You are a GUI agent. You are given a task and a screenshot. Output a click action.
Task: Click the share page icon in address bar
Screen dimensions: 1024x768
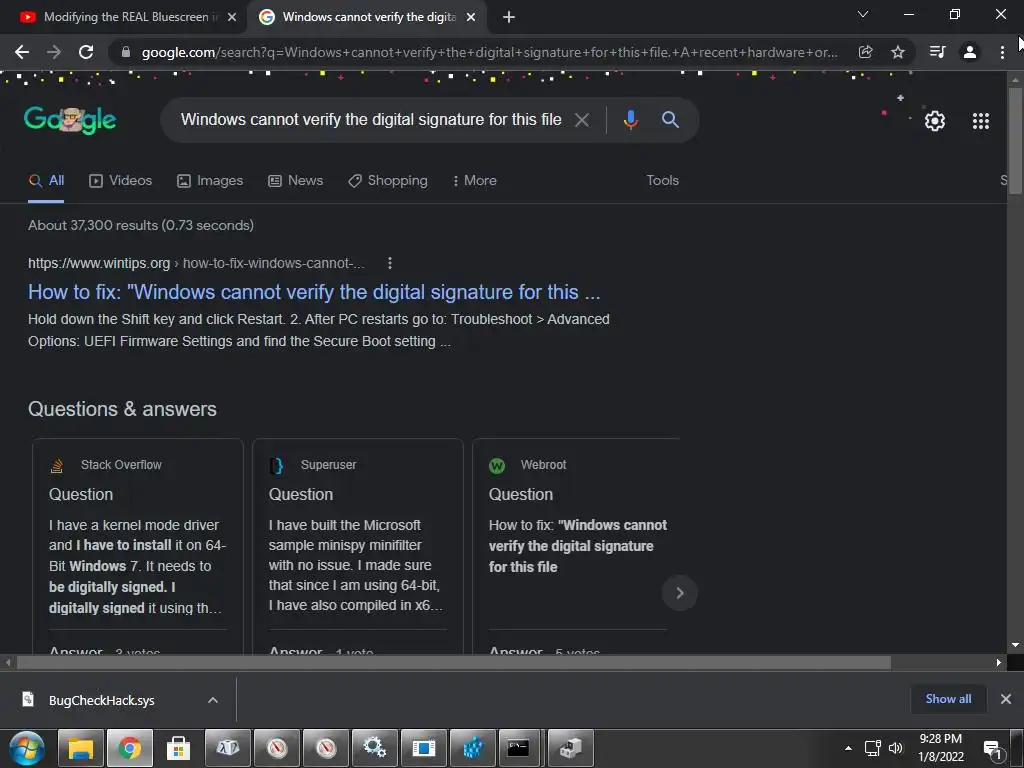(865, 52)
